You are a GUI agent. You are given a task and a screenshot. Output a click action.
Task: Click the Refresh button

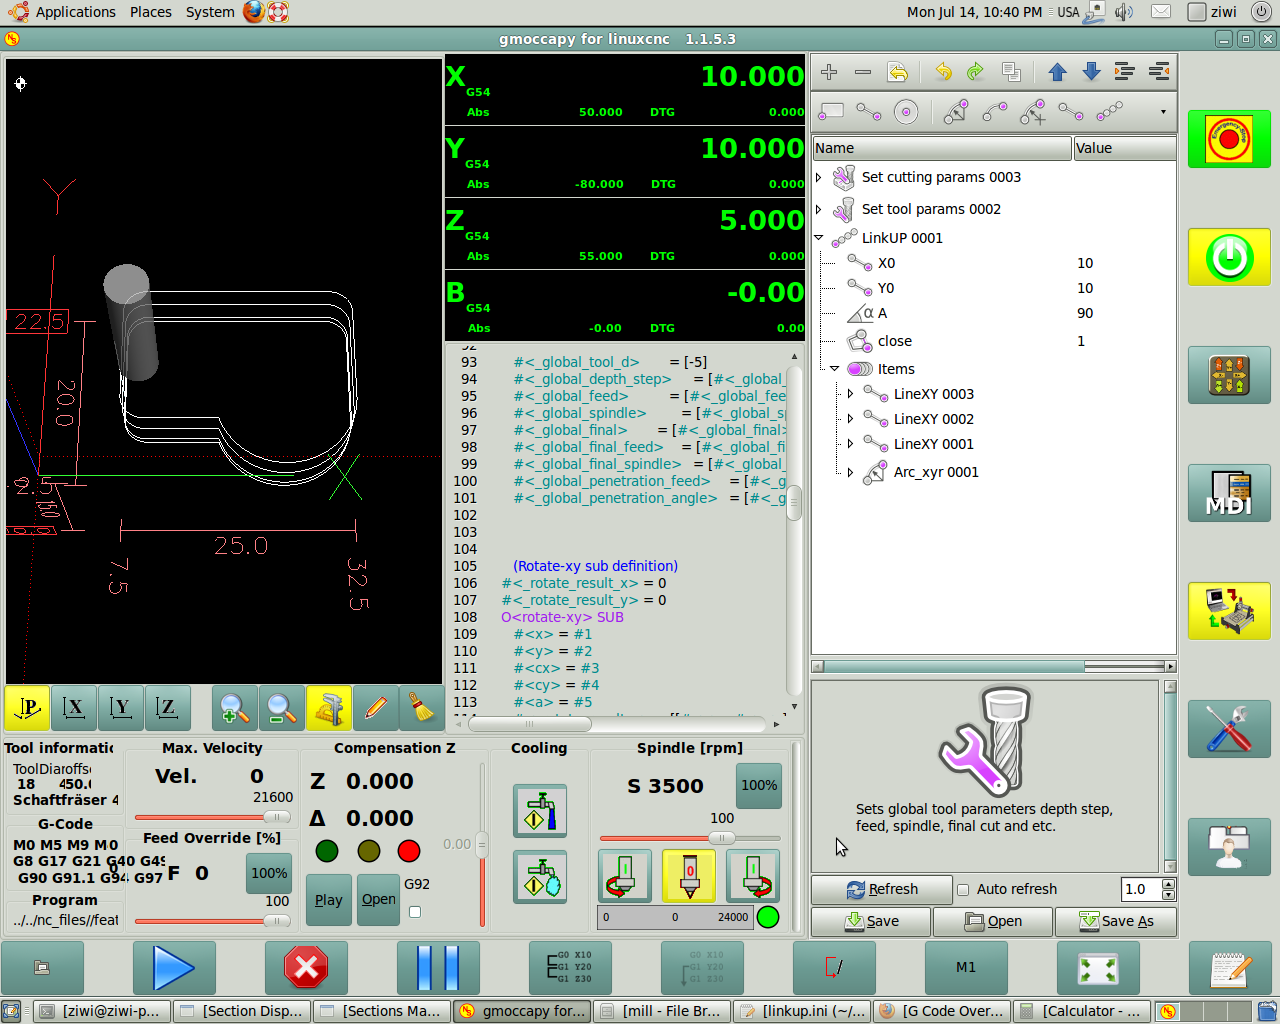(x=881, y=889)
